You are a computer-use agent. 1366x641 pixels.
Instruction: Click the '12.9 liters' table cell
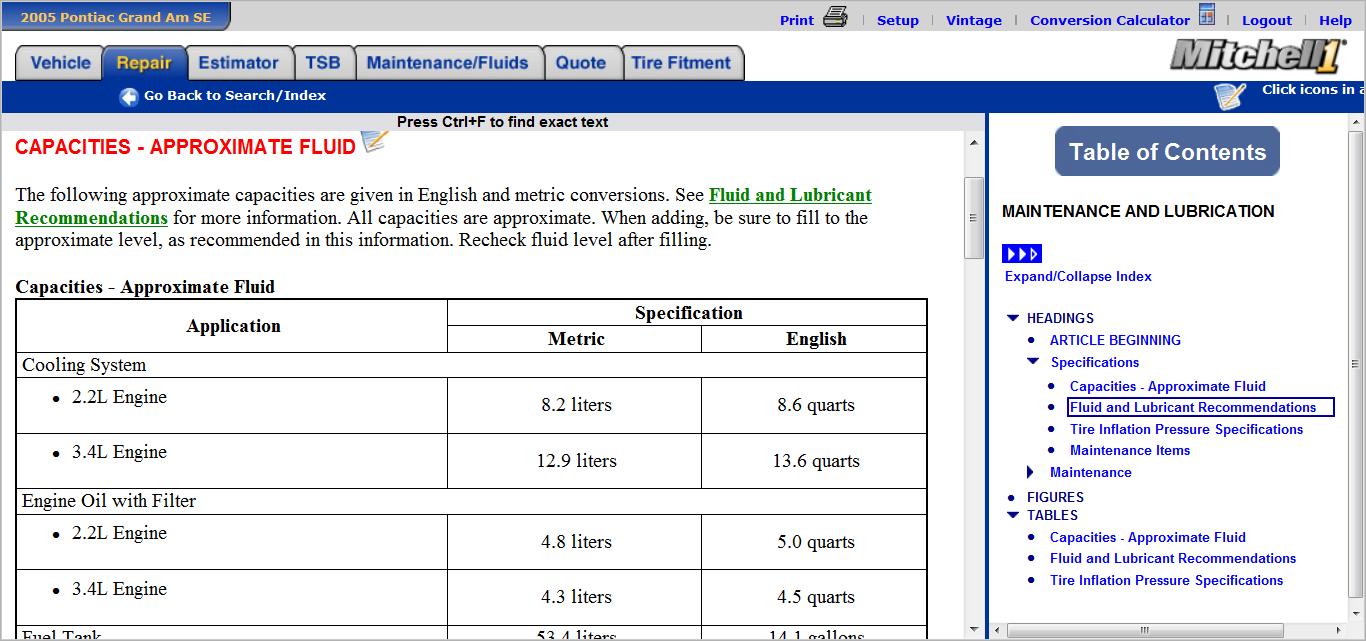tap(576, 461)
